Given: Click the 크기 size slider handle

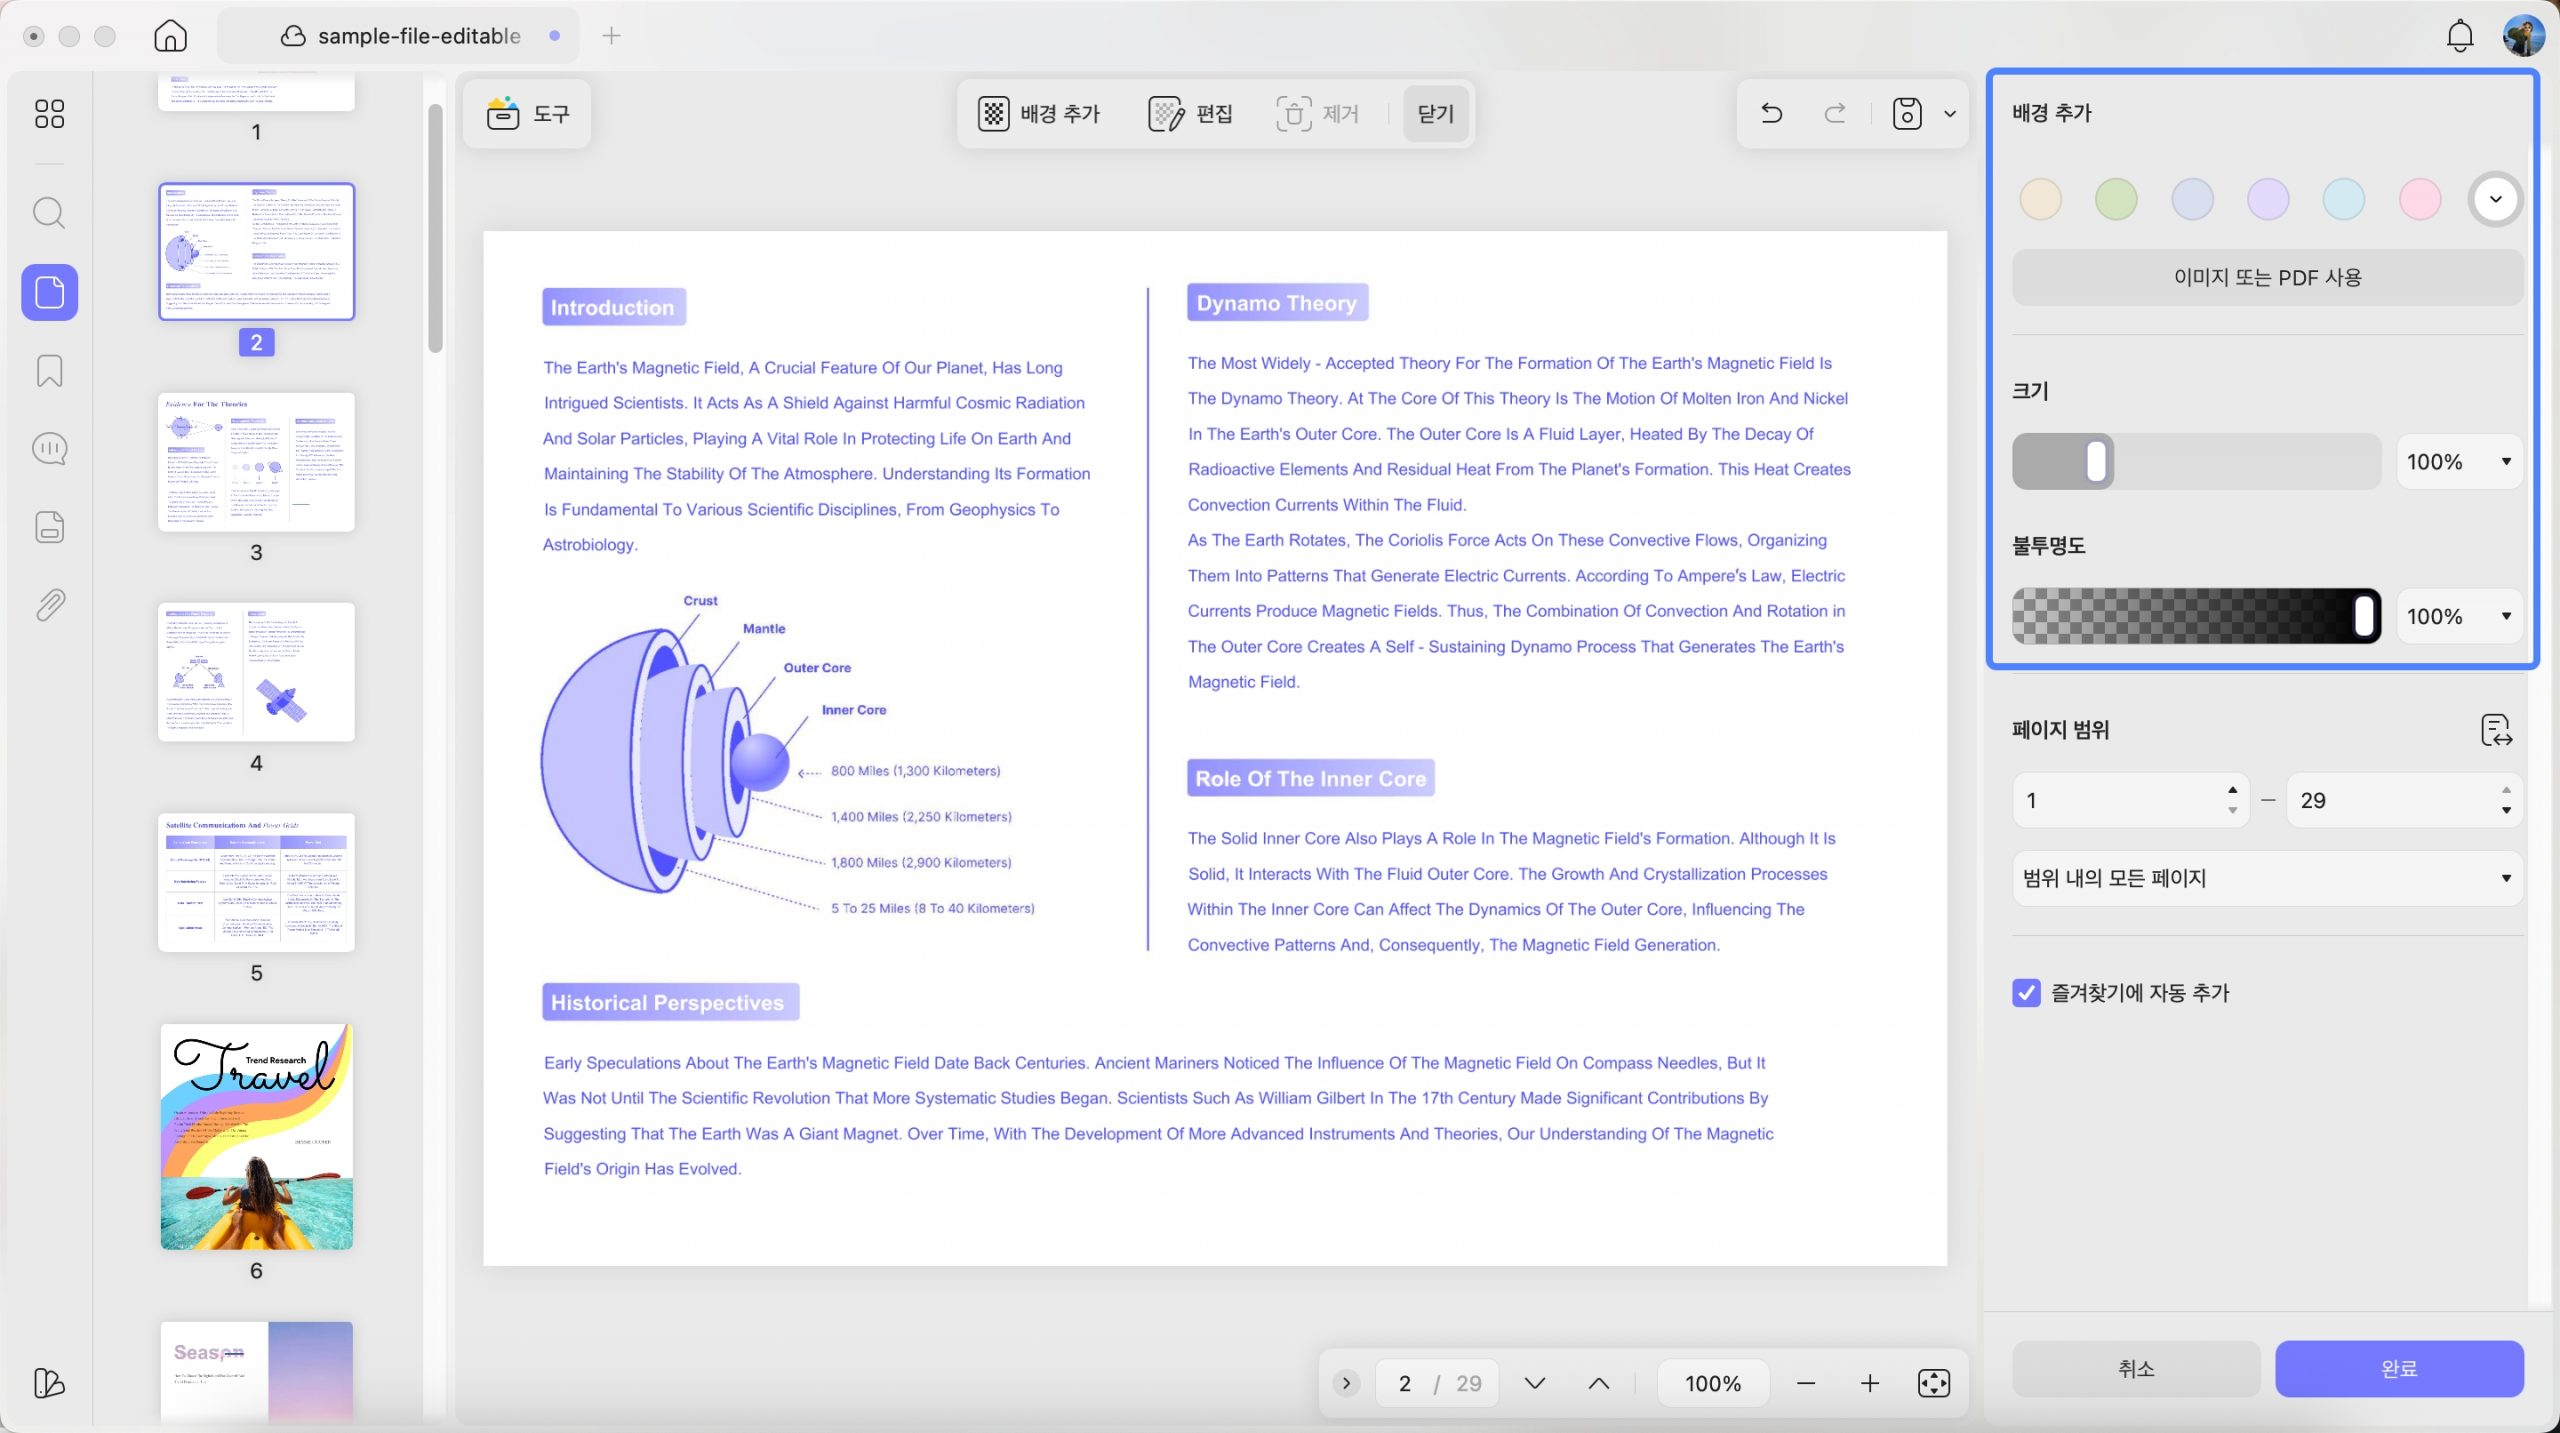Looking at the screenshot, I should tap(2096, 462).
